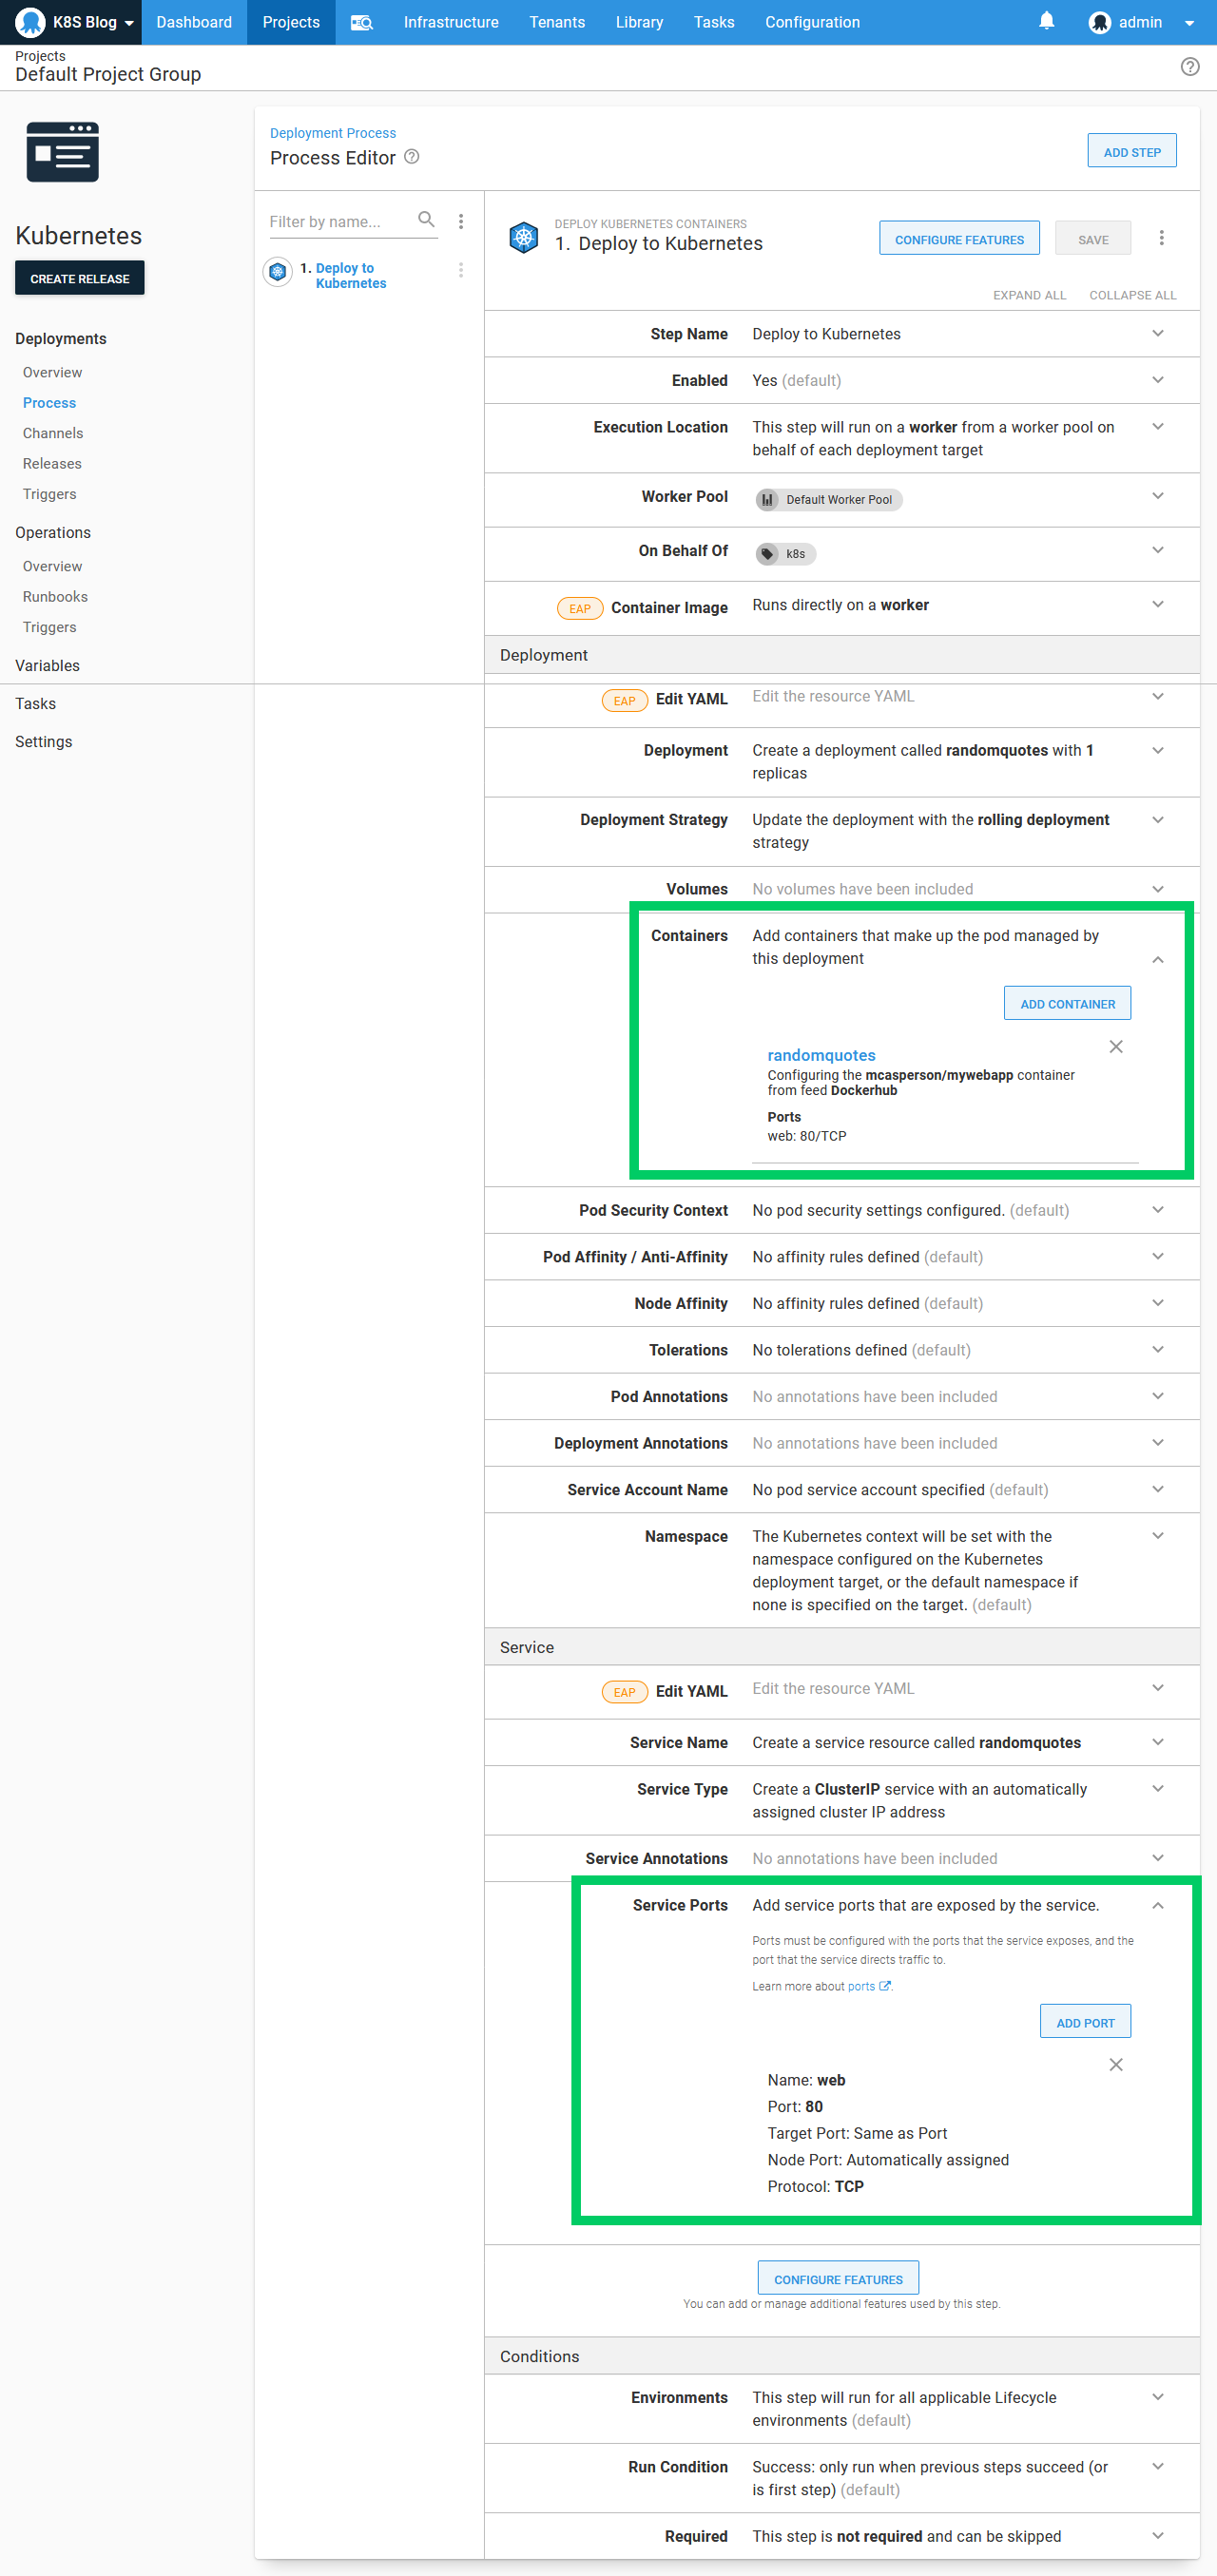This screenshot has height=2576, width=1217.
Task: Open overflow menu next to step filter
Action: pyautogui.click(x=461, y=221)
